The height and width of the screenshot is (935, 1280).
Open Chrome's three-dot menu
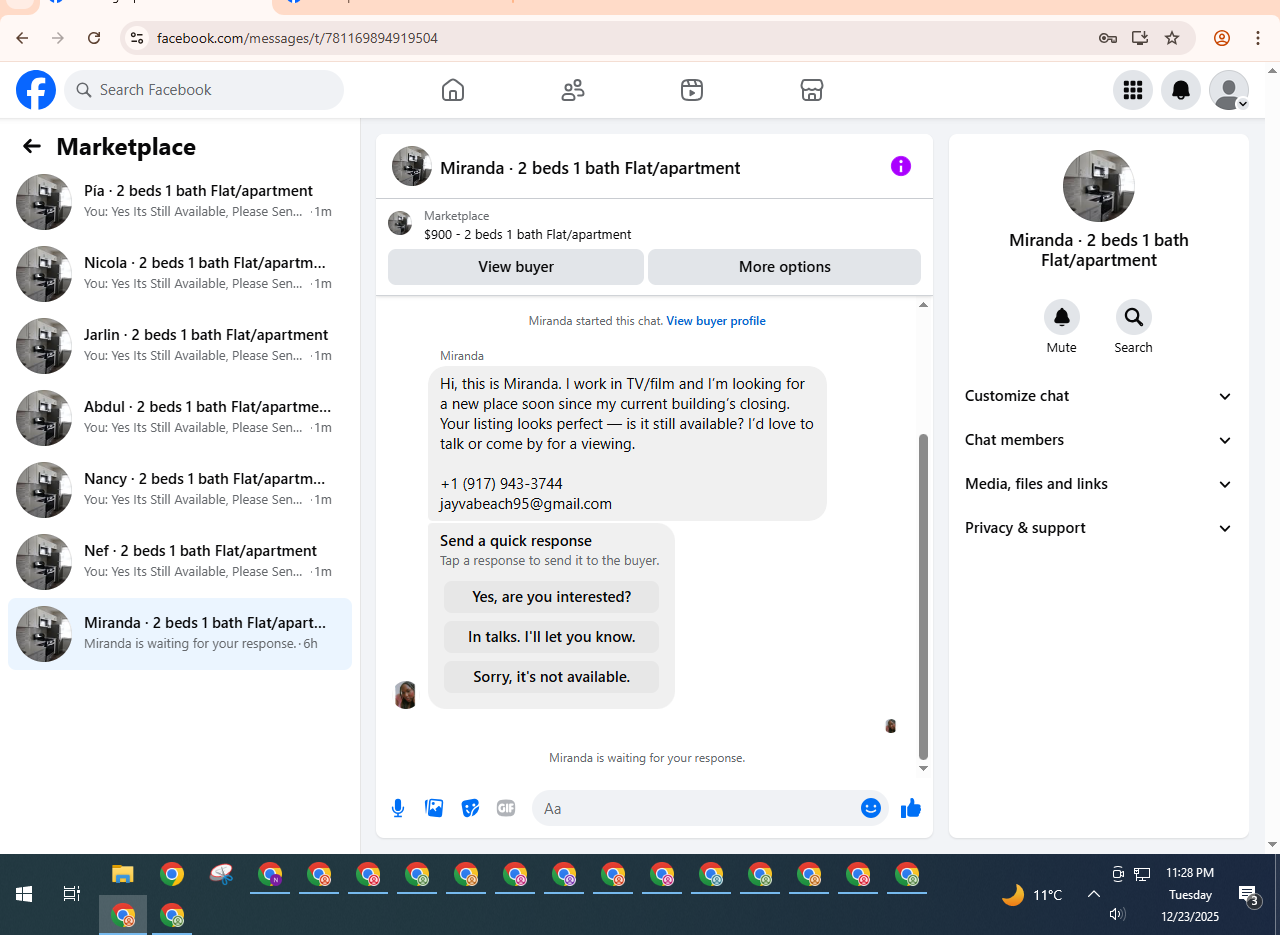1258,38
